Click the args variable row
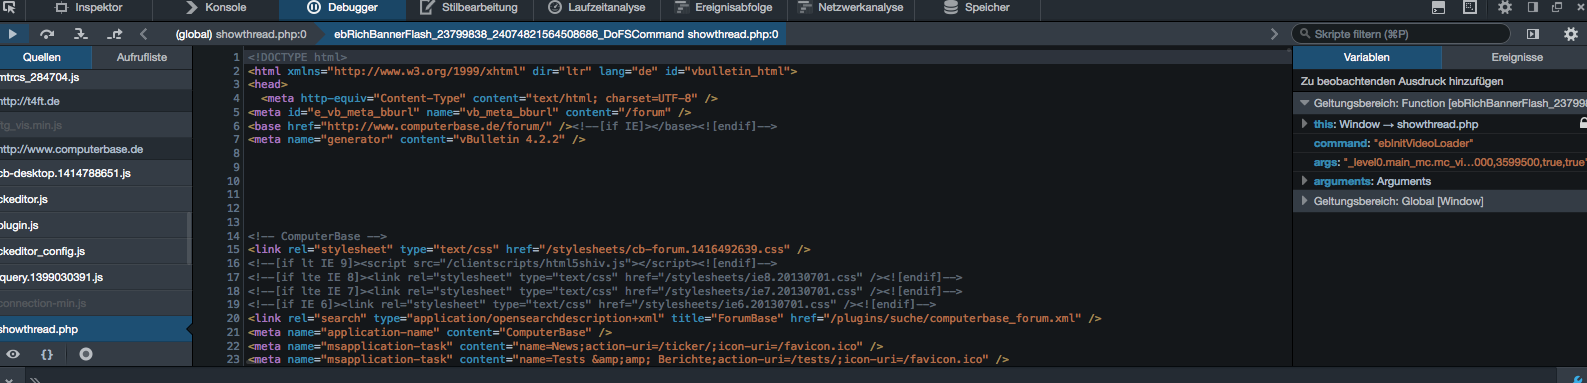The height and width of the screenshot is (383, 1587). 1440,162
